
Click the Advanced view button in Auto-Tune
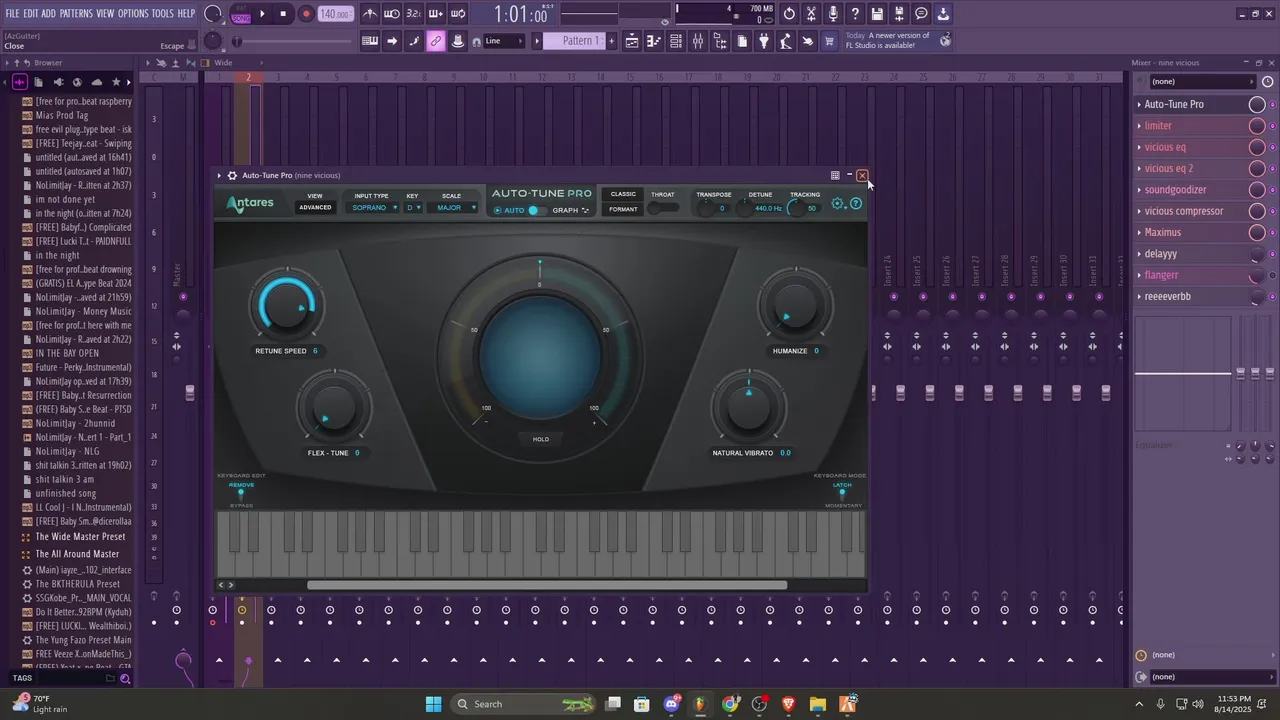[315, 208]
